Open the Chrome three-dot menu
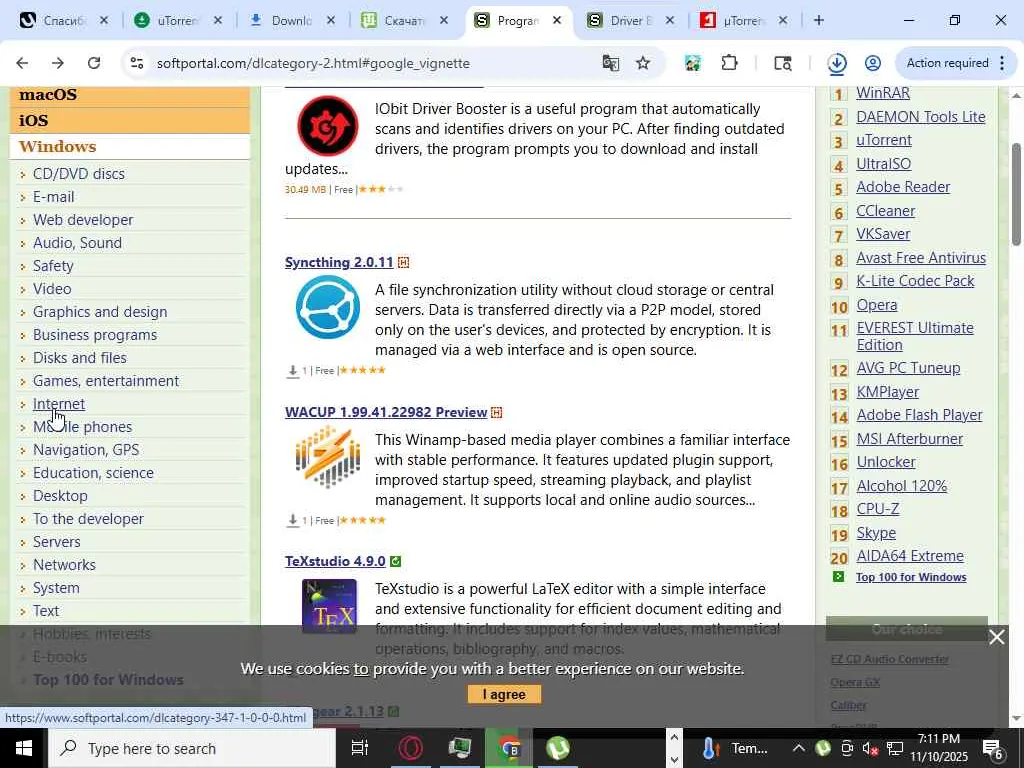 (1002, 63)
